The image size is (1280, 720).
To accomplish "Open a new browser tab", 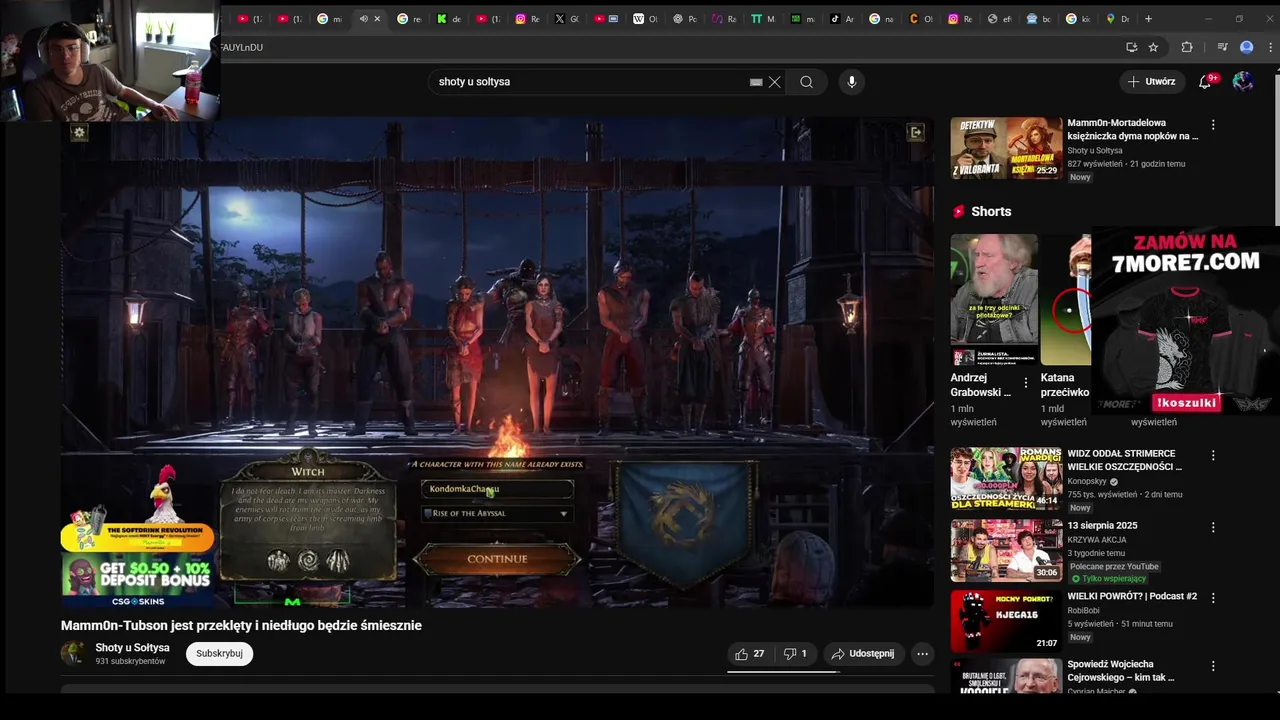I will pos(1148,19).
